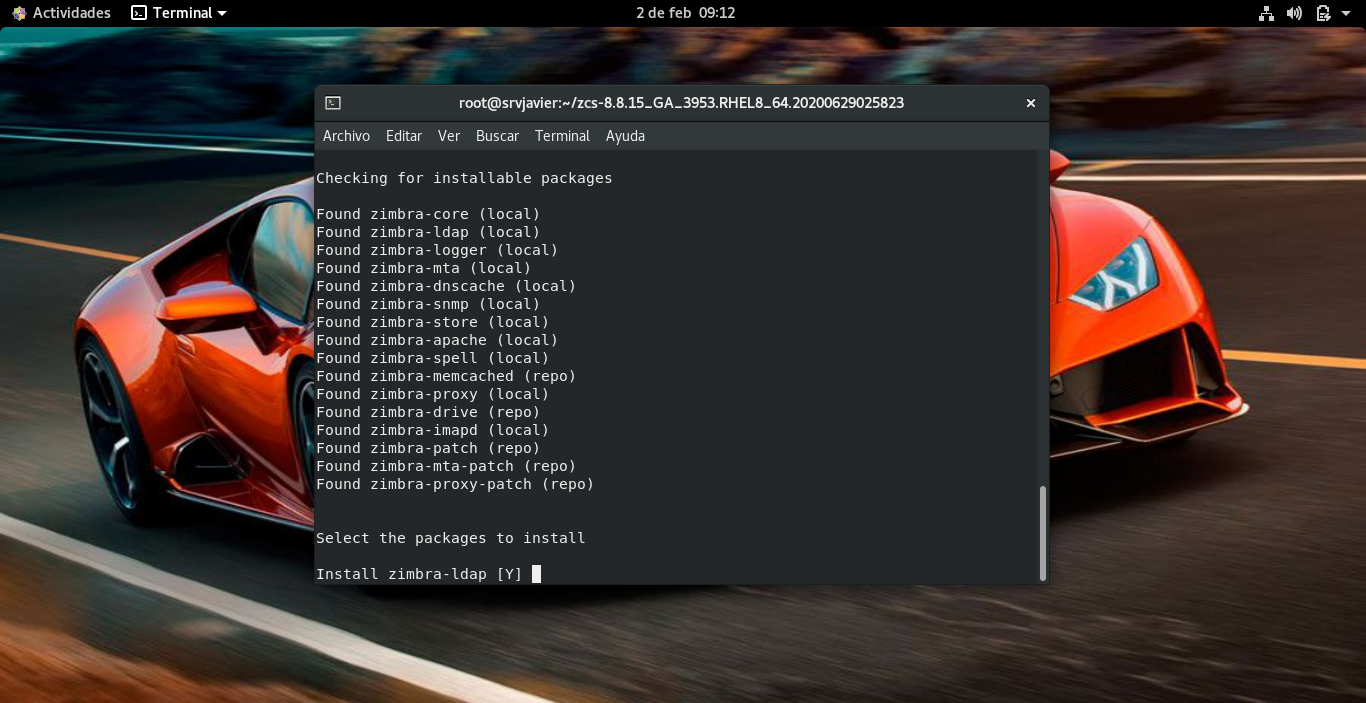Viewport: 1366px width, 703px height.
Task: Click the Activities foot logo icon
Action: [19, 13]
